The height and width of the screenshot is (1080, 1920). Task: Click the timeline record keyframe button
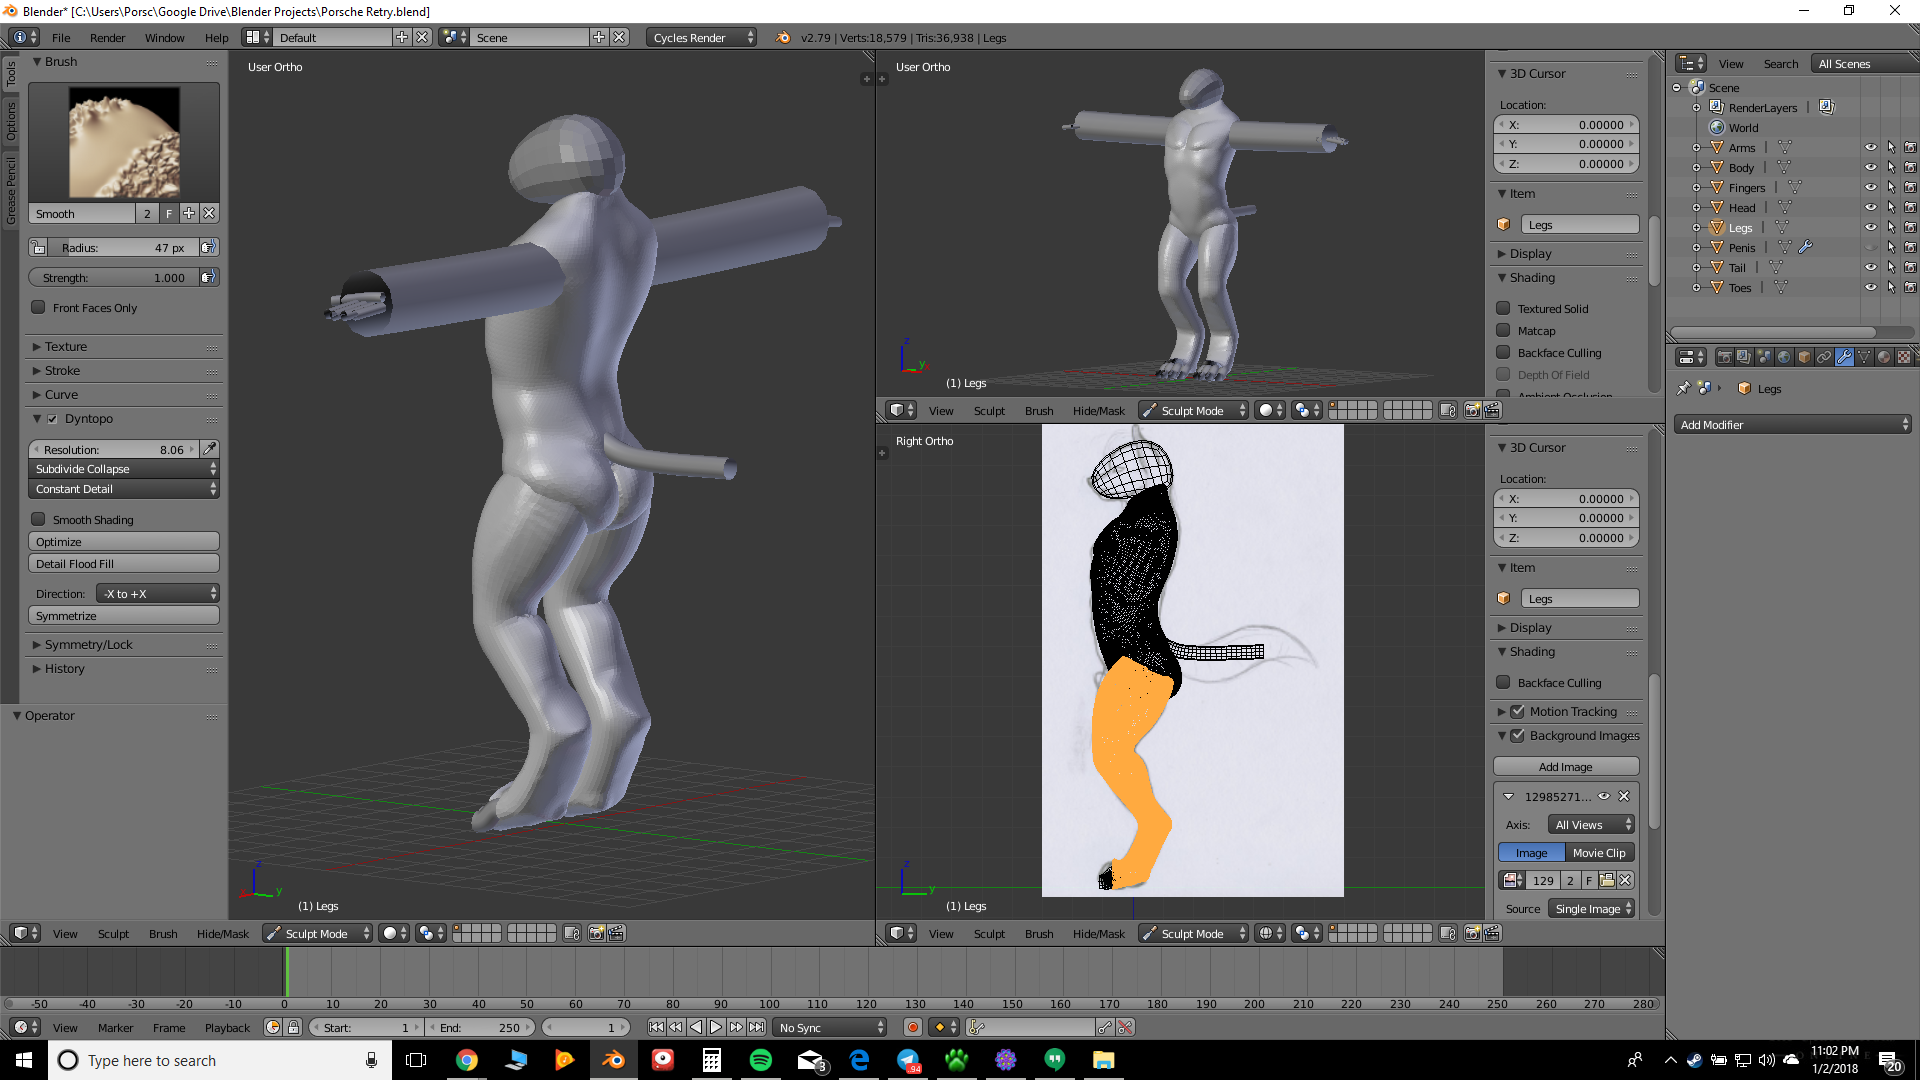tap(912, 1027)
